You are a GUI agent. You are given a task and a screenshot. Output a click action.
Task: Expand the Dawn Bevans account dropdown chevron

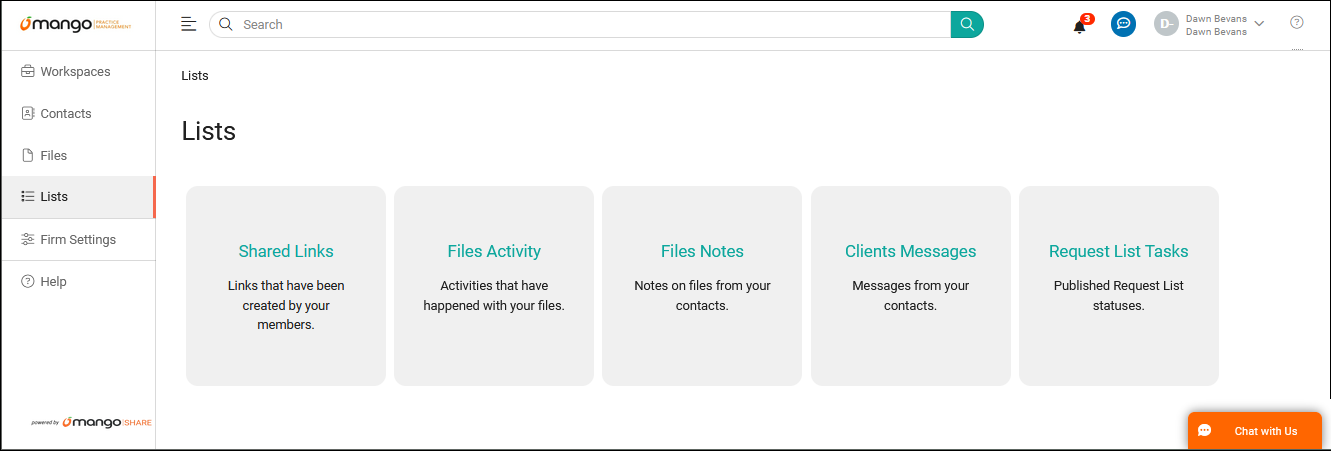[x=1259, y=24]
